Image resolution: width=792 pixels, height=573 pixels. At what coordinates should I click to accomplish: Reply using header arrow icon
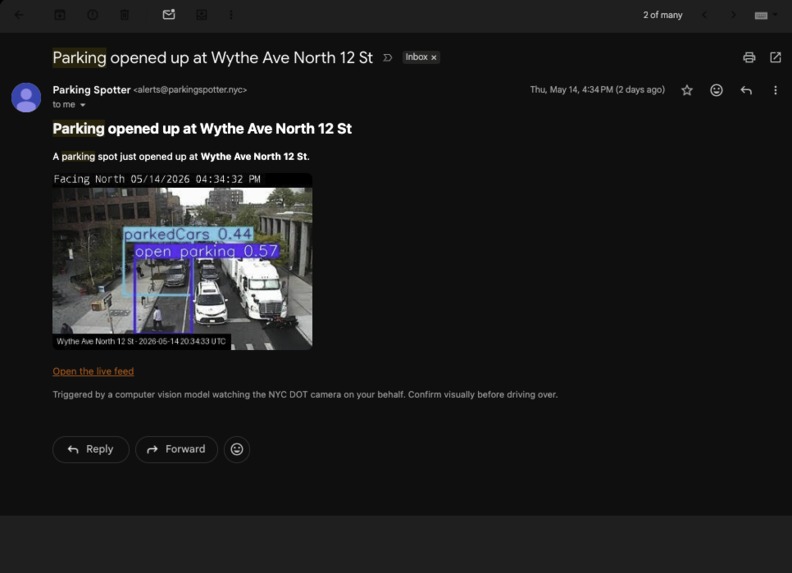click(x=746, y=90)
